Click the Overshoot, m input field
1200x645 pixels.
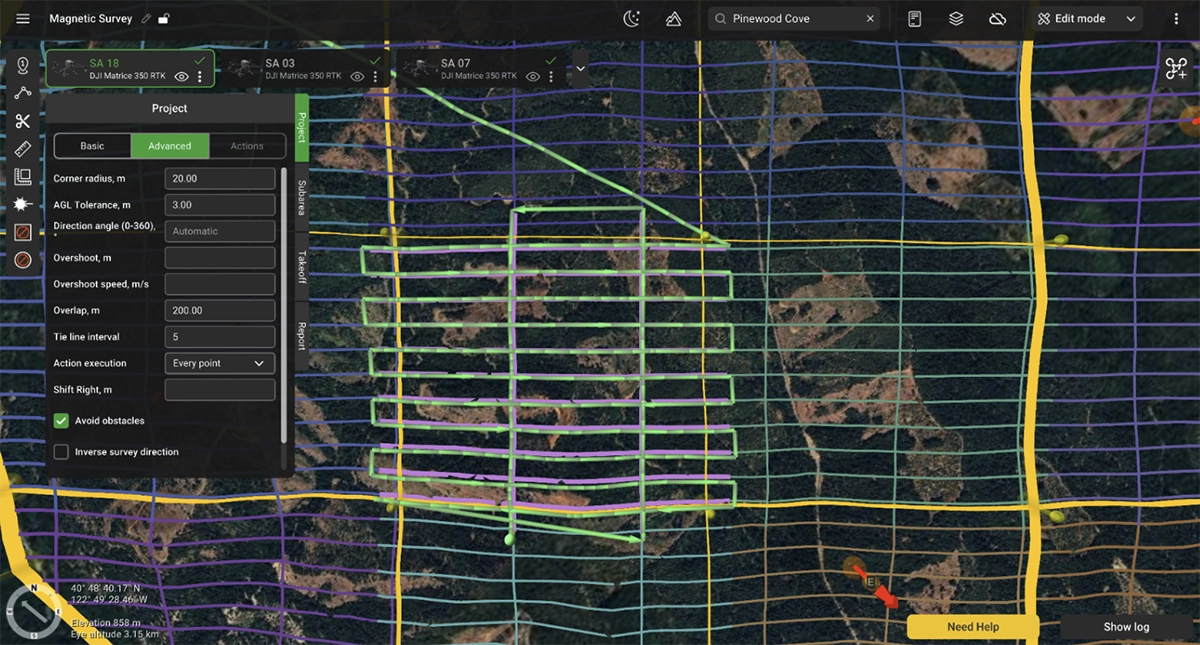pyautogui.click(x=220, y=258)
